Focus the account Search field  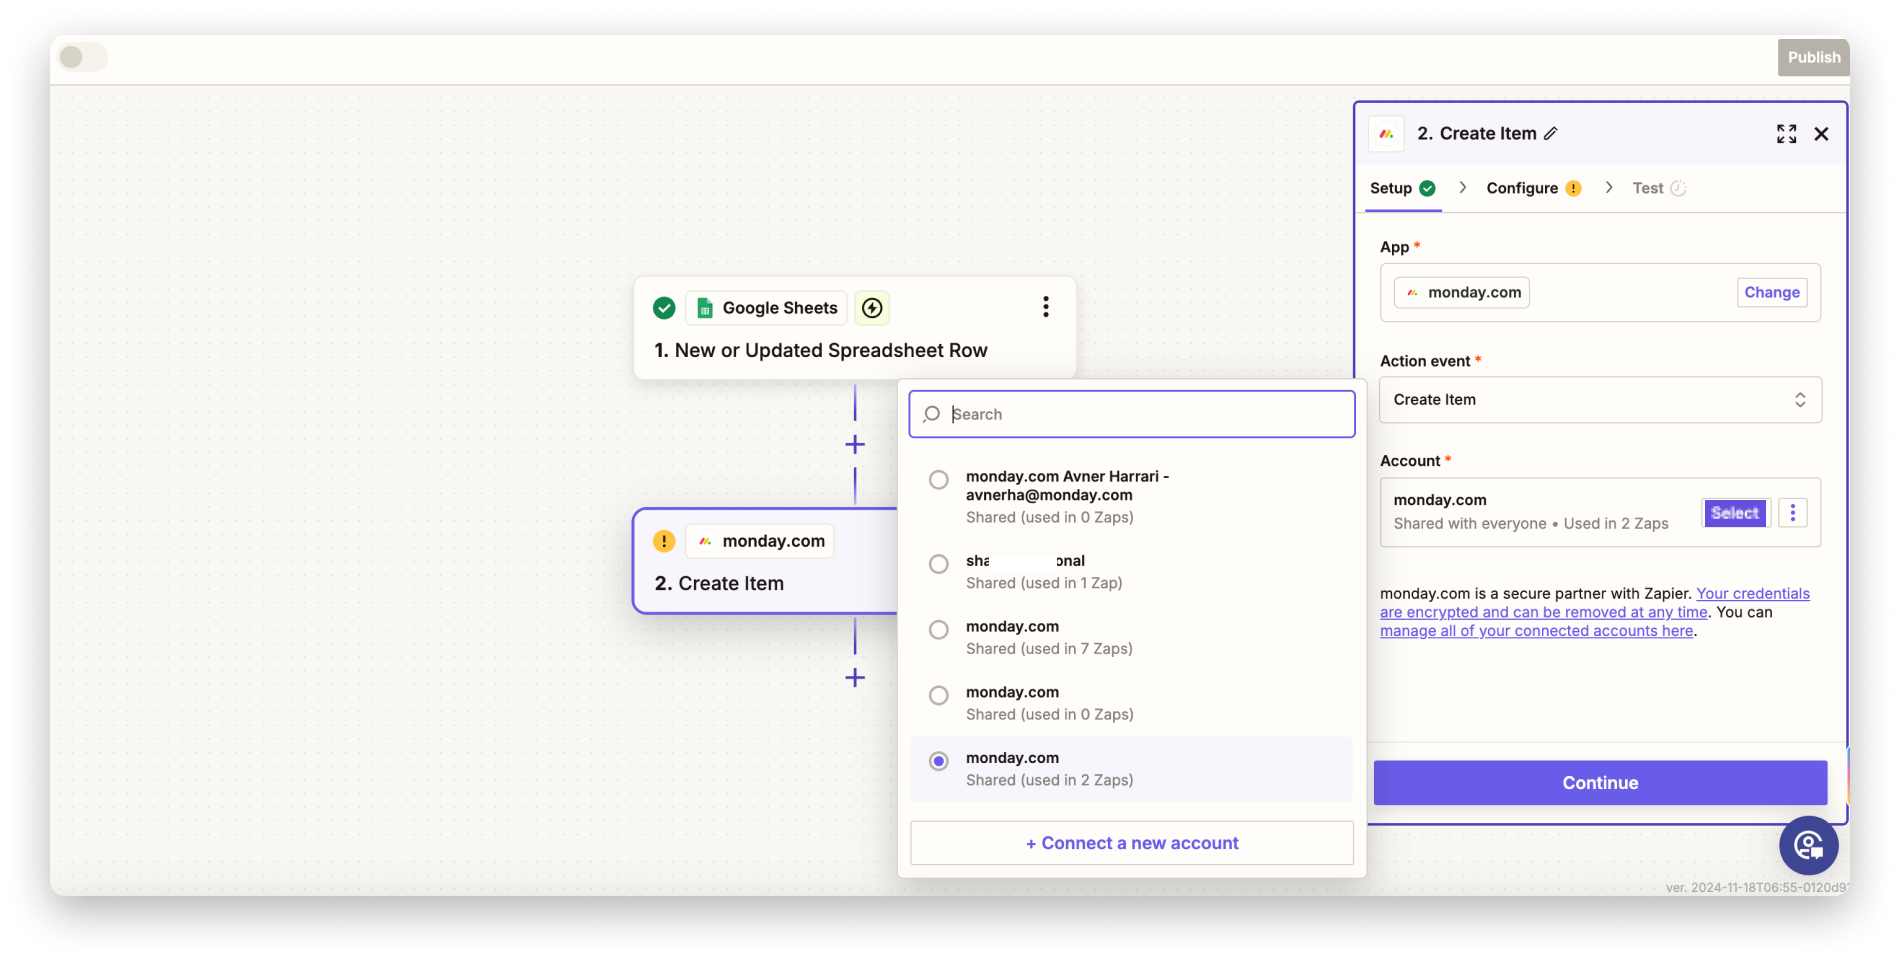click(x=1132, y=414)
